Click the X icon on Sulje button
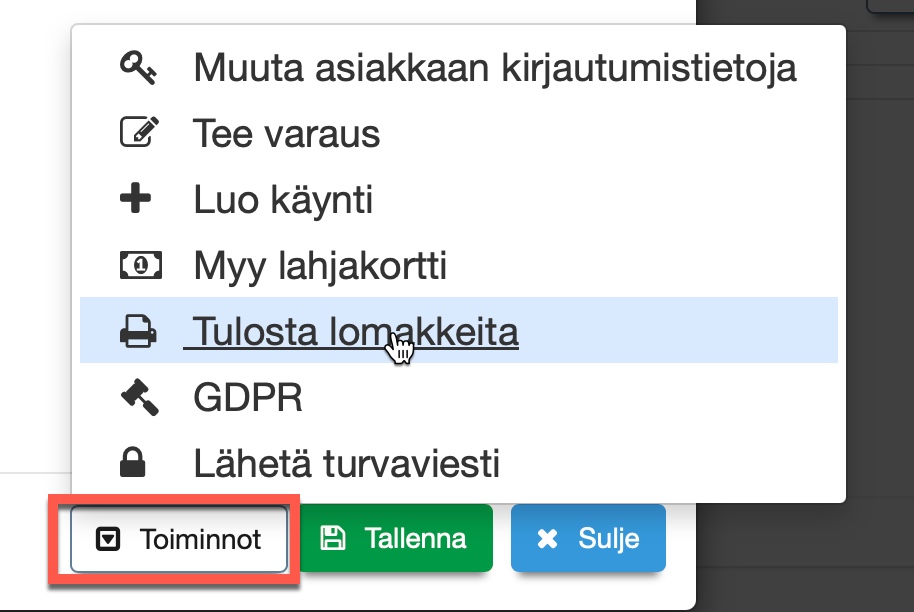Viewport: 914px width, 612px height. (x=547, y=539)
